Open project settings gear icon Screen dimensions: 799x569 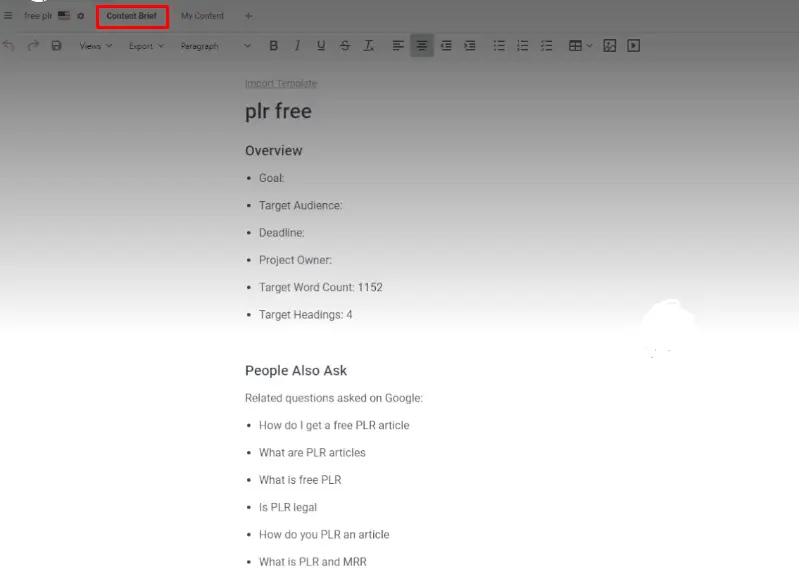pyautogui.click(x=81, y=16)
